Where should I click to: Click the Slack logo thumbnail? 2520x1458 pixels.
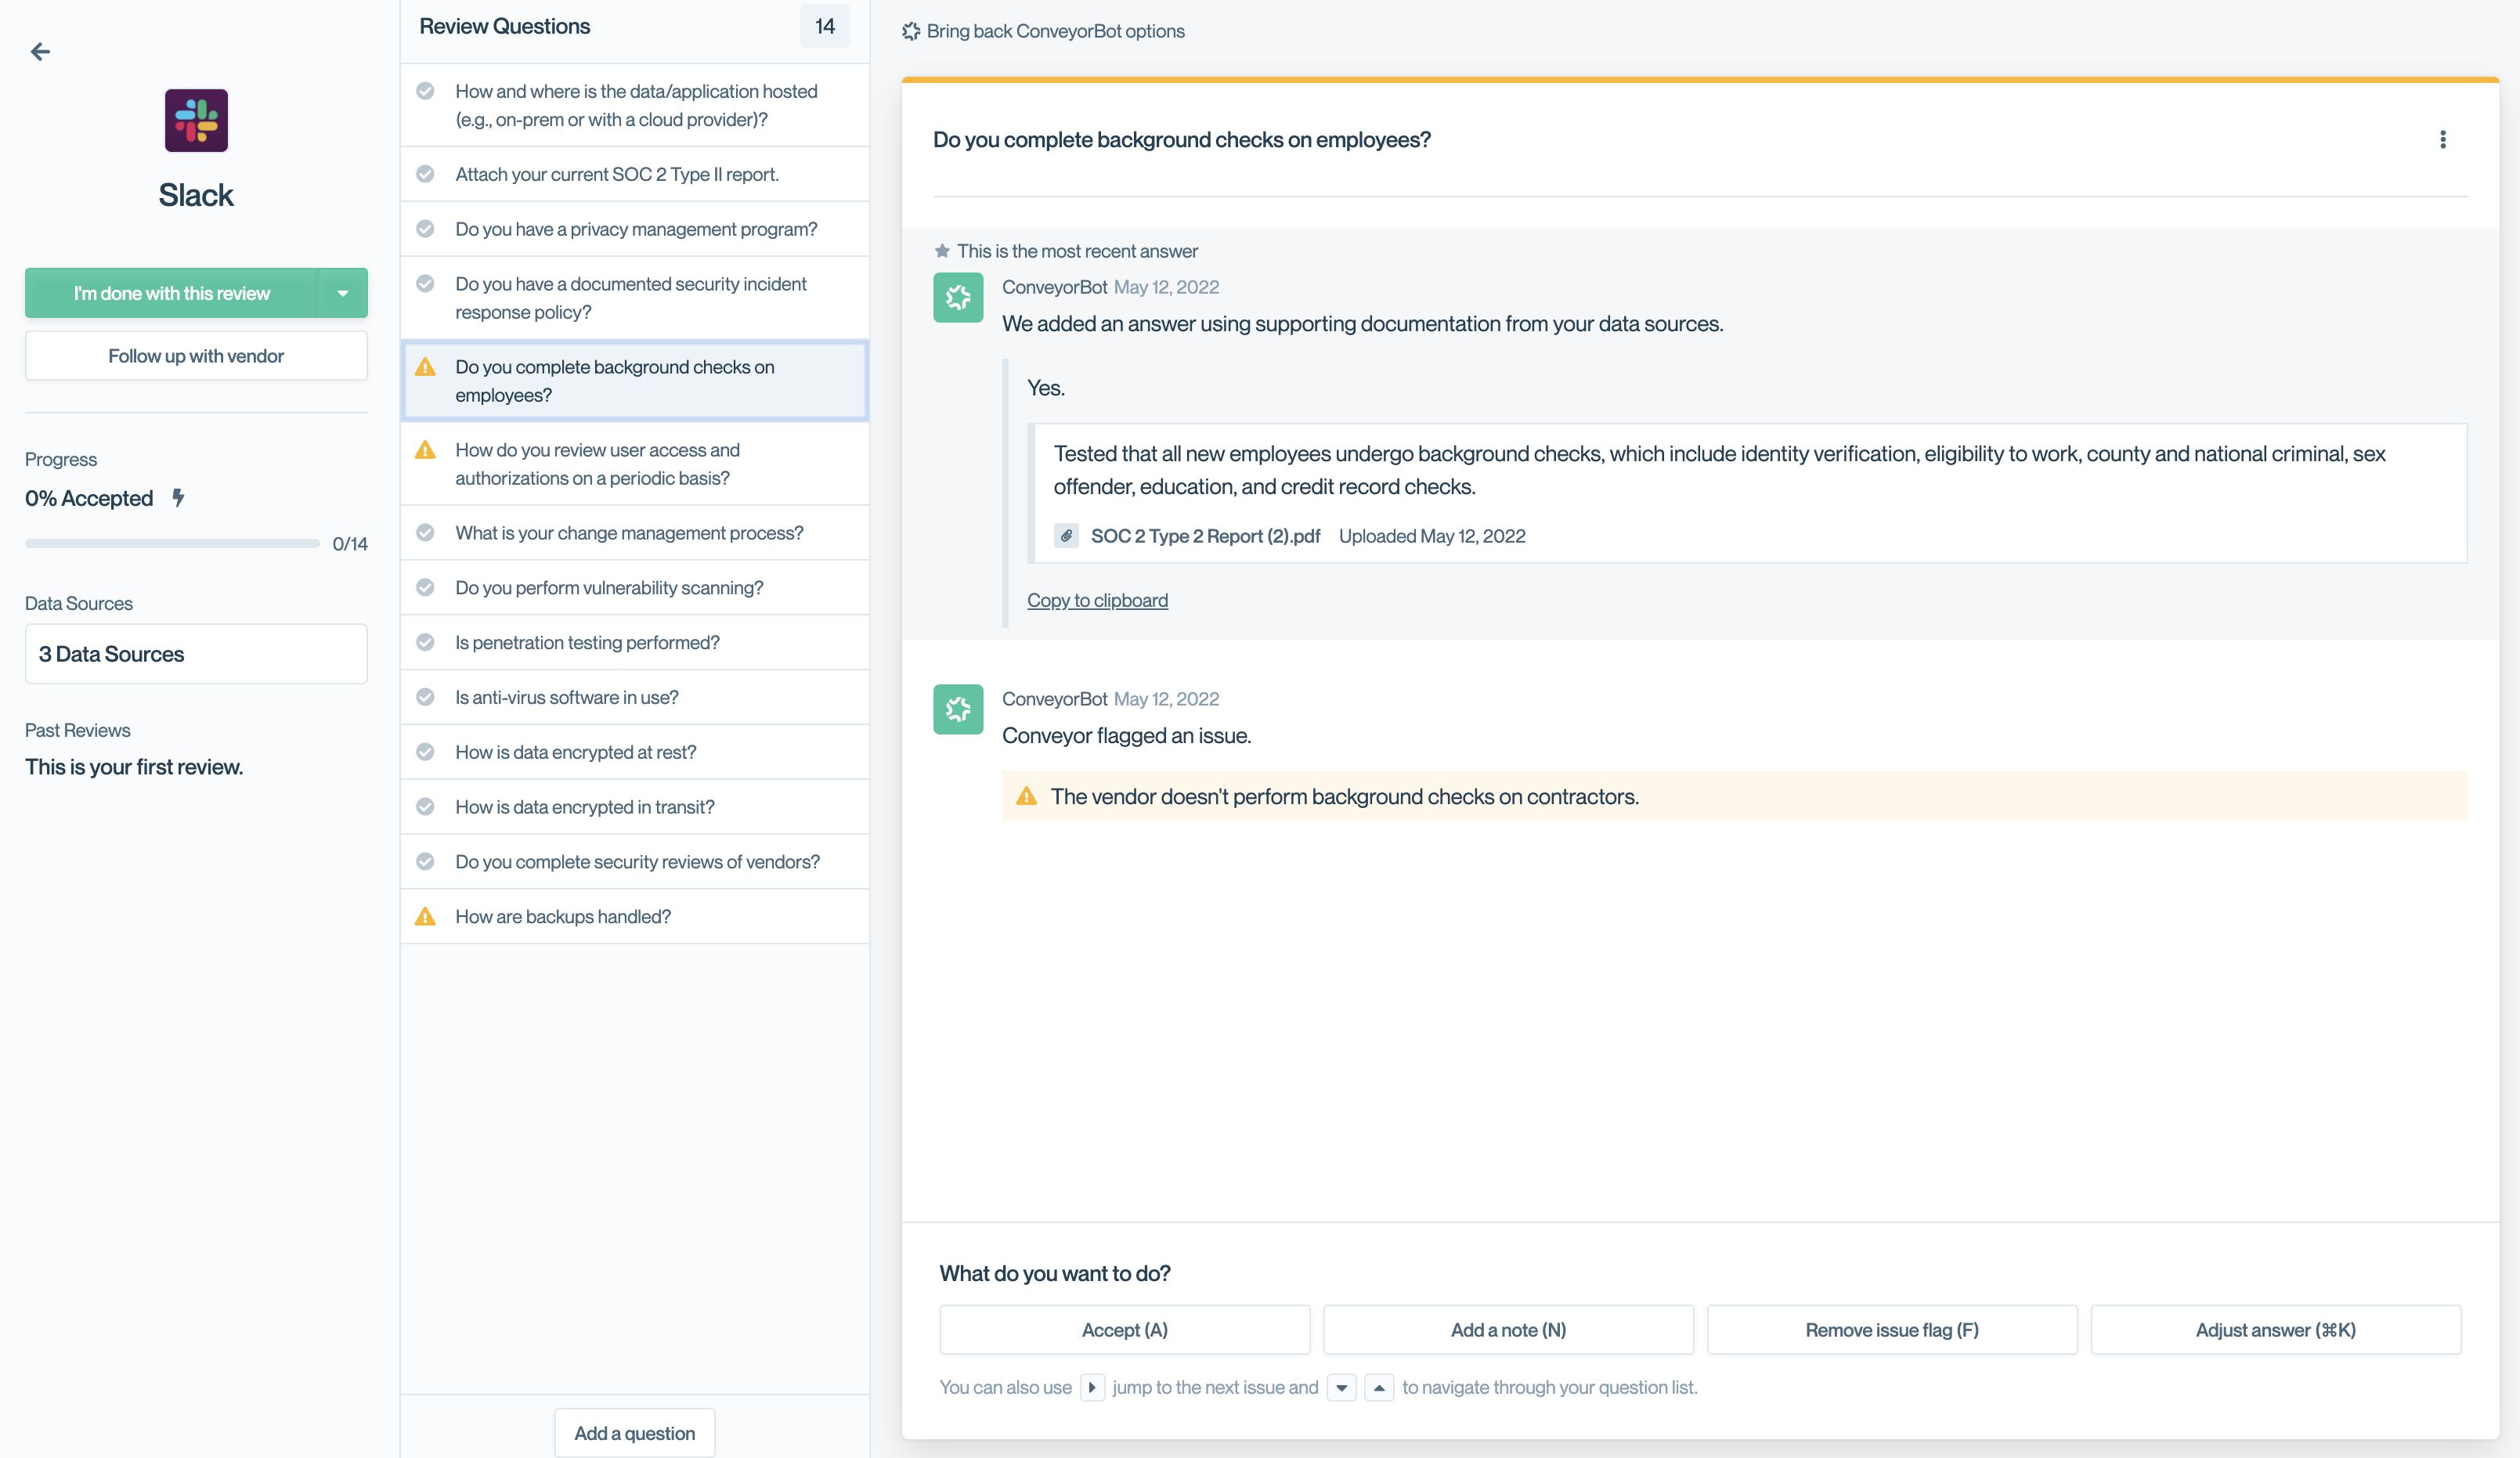point(196,120)
